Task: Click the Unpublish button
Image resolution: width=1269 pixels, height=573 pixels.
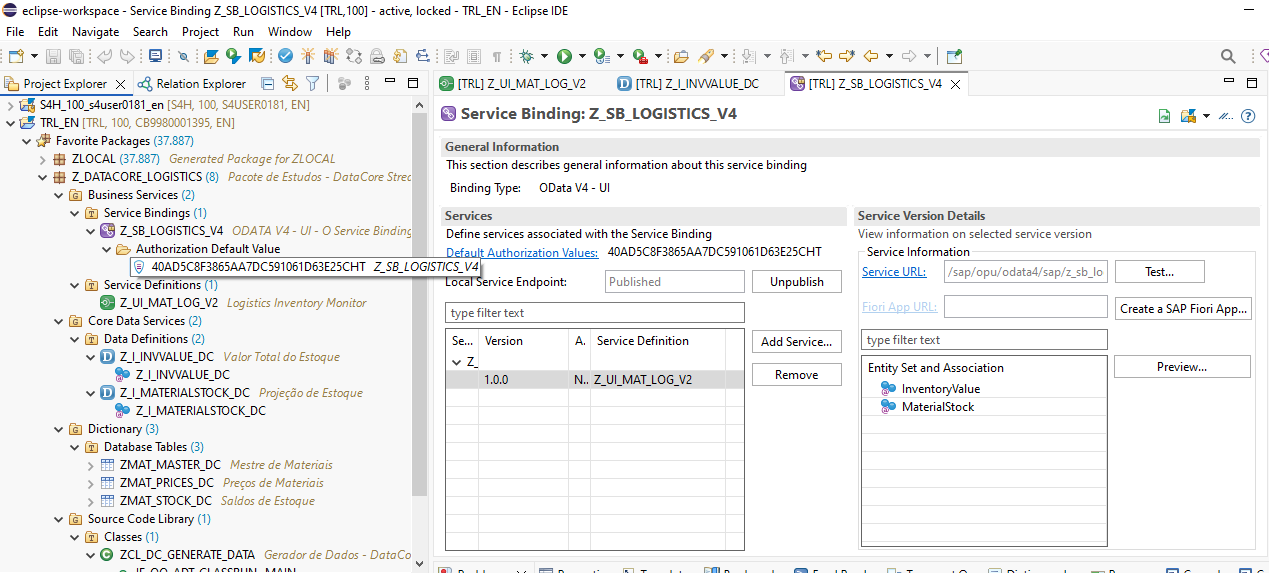Action: click(797, 282)
